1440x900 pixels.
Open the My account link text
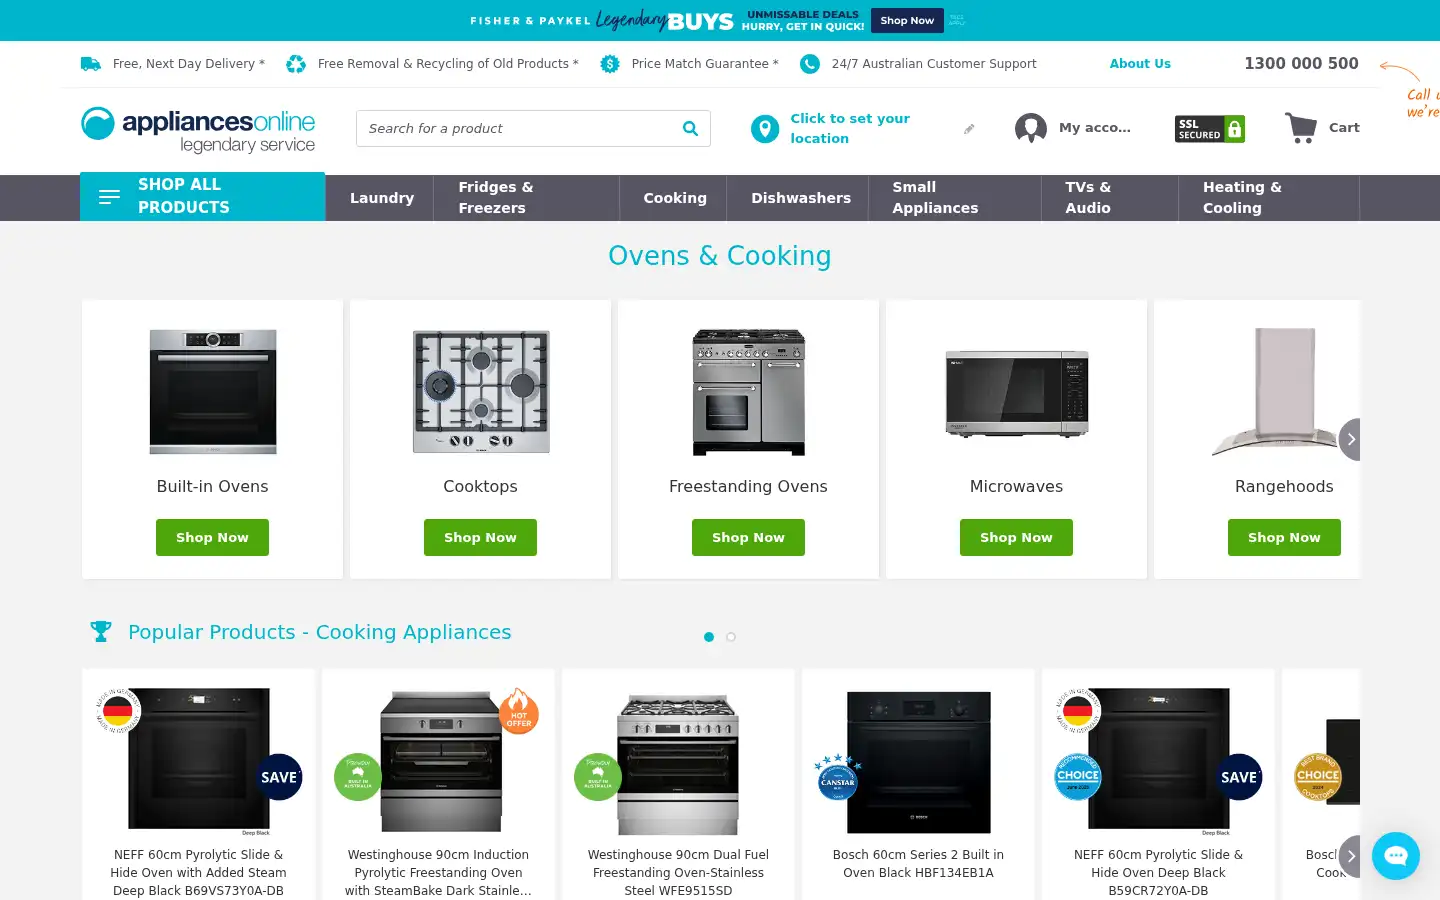1095,128
